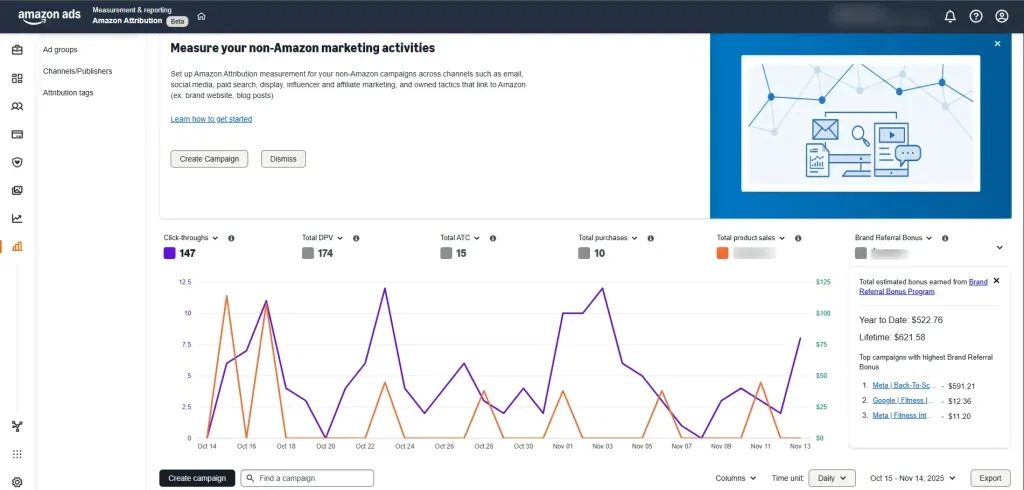Focus the Find a campaign search field

[x=307, y=478]
